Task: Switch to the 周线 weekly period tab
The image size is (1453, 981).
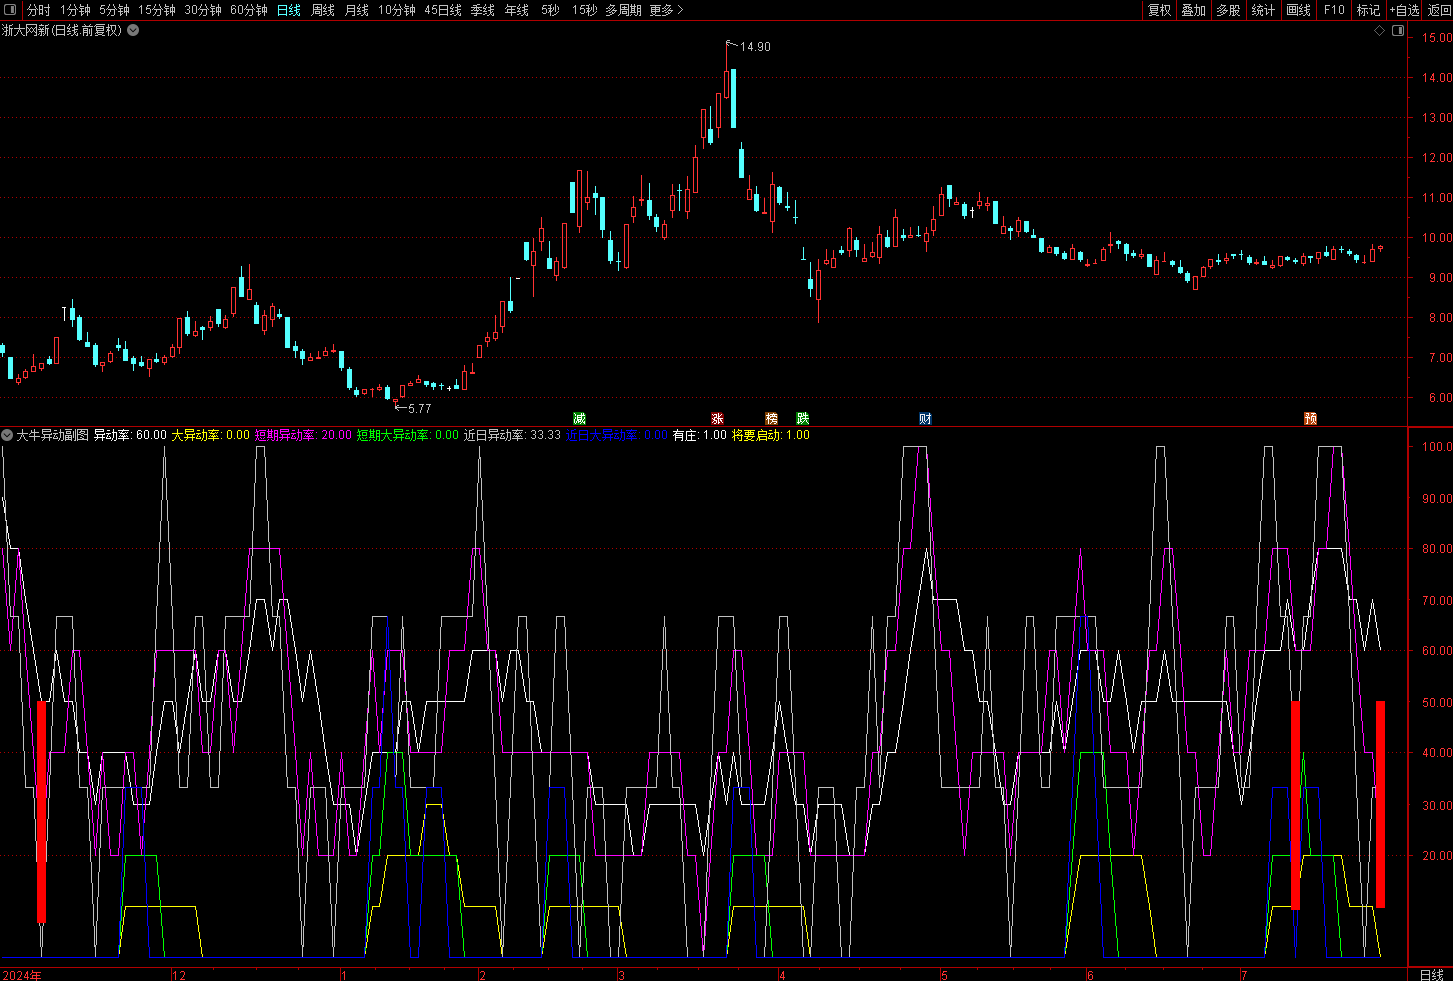Action: (323, 10)
